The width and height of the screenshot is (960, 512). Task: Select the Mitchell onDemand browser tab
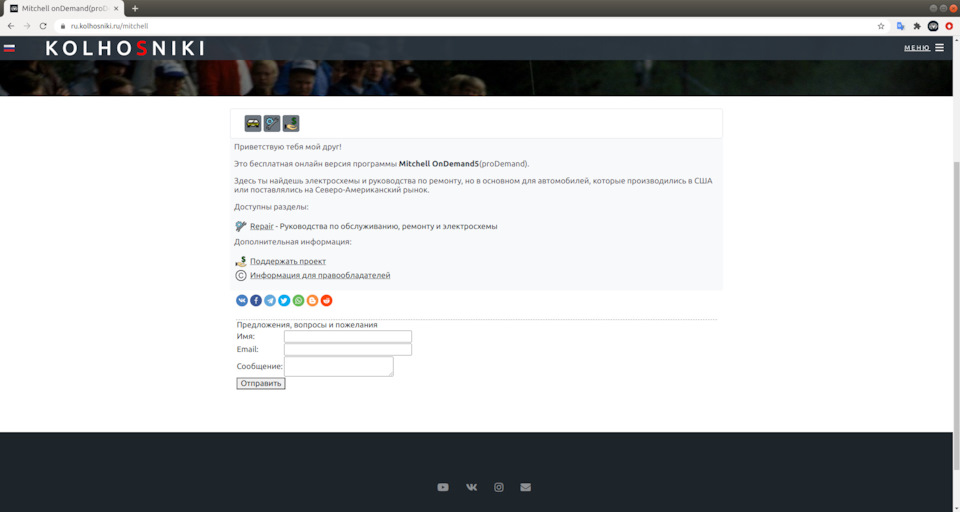(64, 9)
